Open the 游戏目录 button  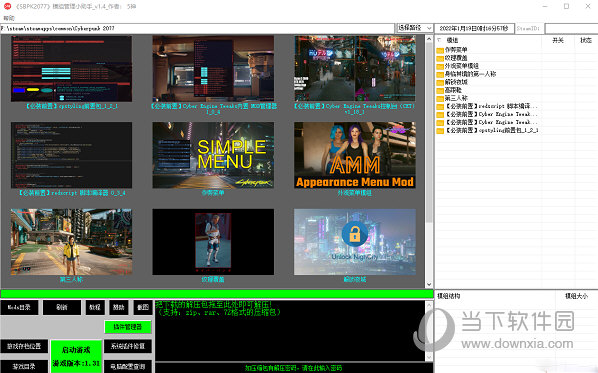pyautogui.click(x=24, y=366)
